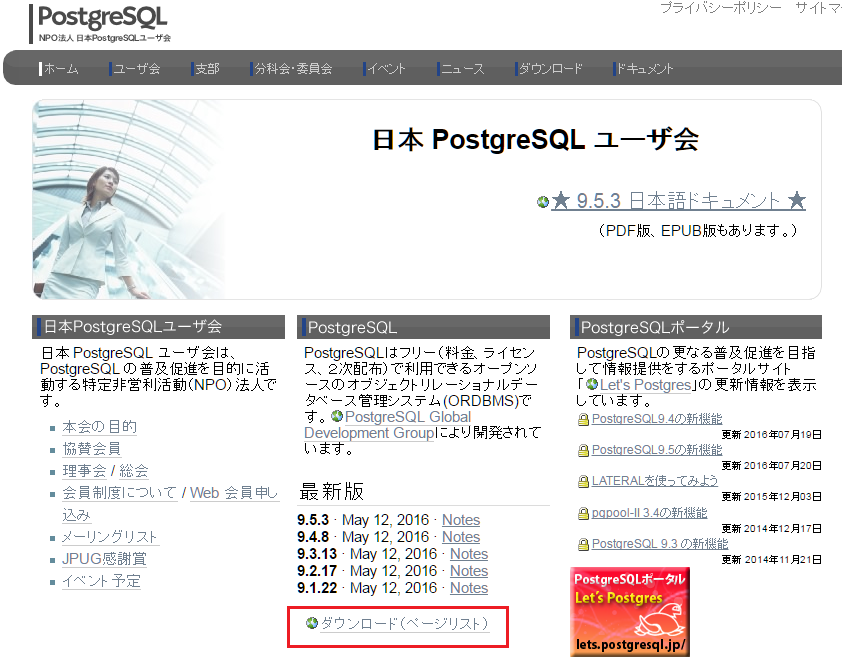Open the 9.5.3 日本語ドキュメント link

(678, 201)
